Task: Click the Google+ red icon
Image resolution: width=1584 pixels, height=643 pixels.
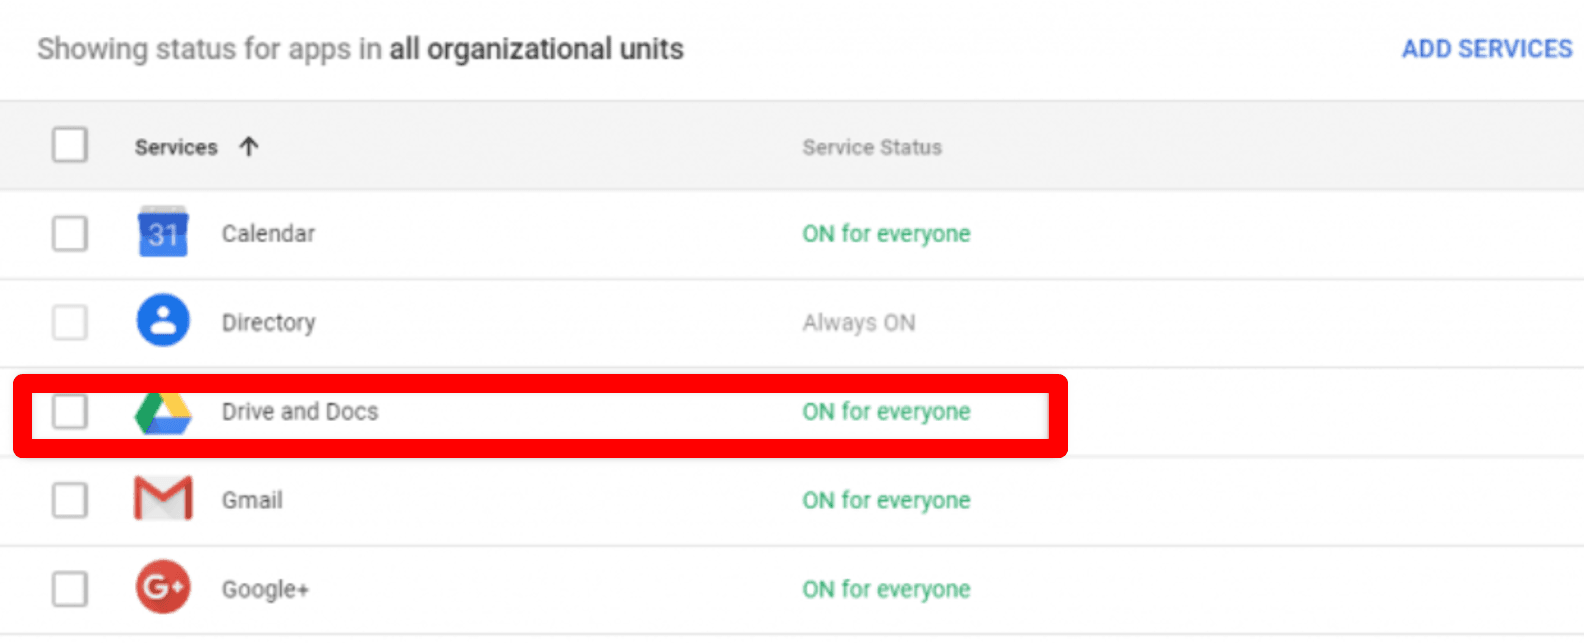Action: [163, 587]
